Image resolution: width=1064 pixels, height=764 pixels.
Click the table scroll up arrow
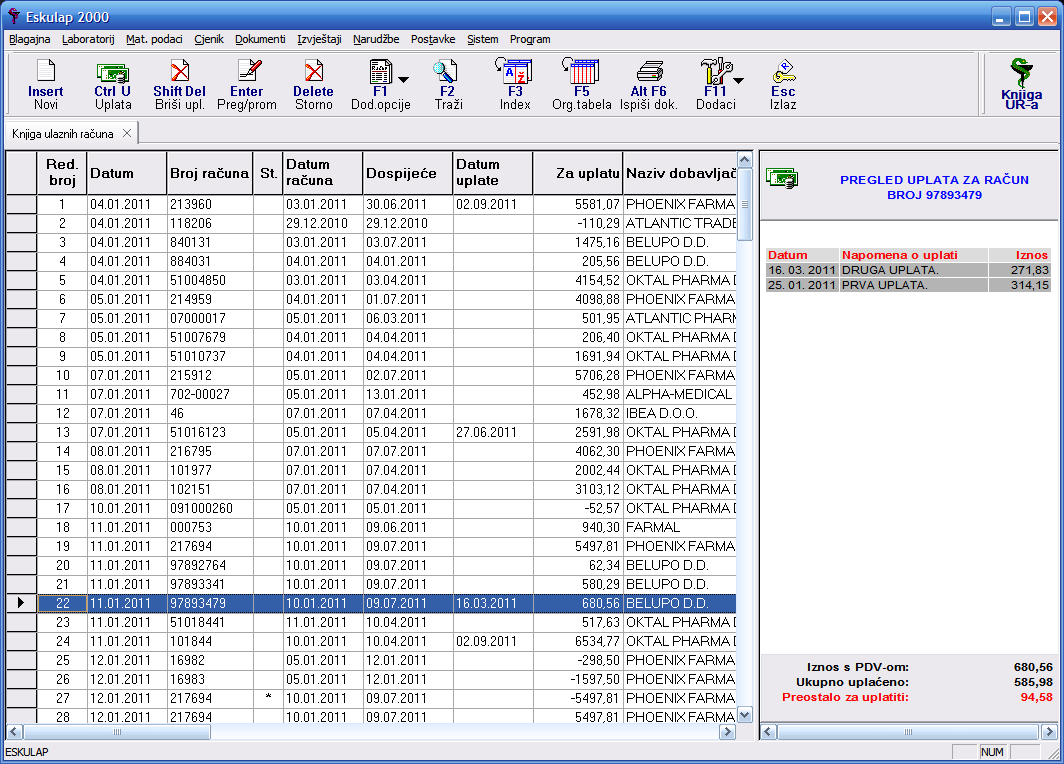click(x=744, y=160)
